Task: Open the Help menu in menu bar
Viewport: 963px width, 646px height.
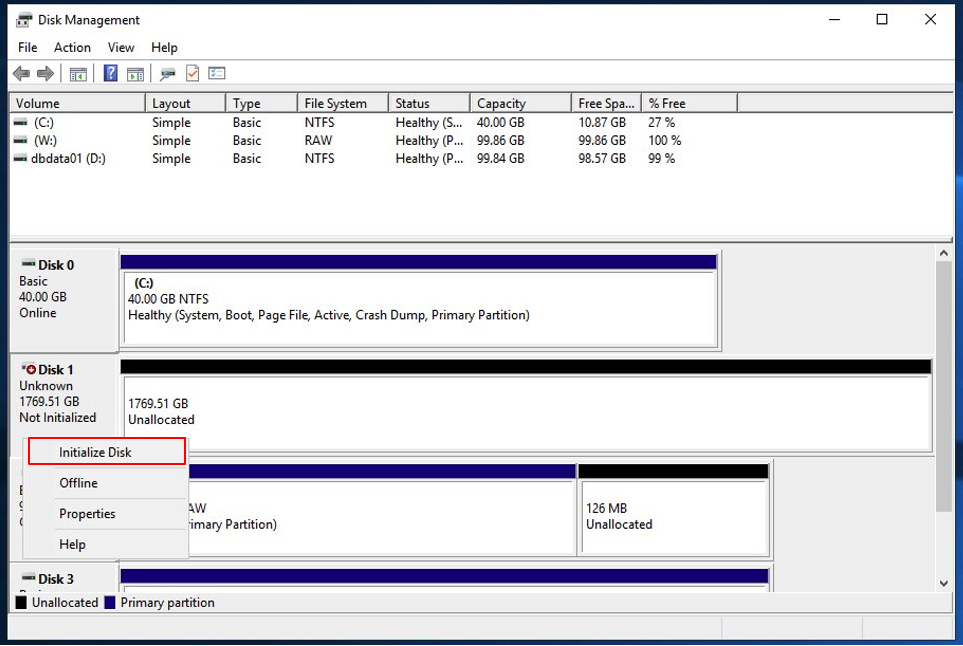Action: [164, 48]
